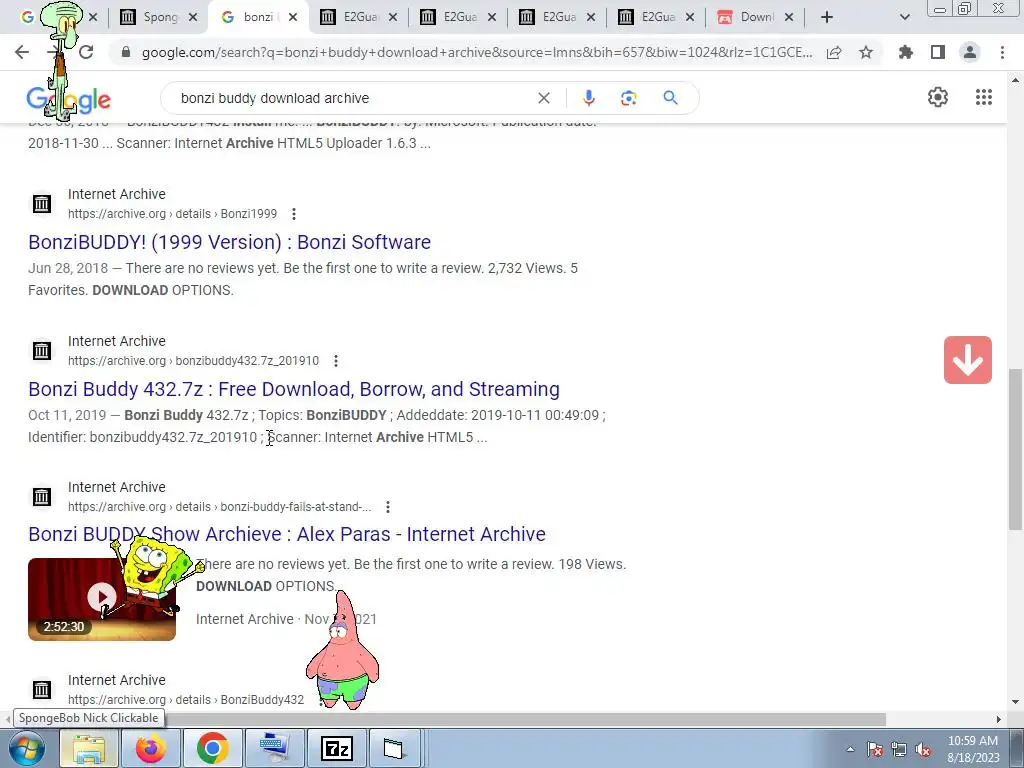Viewport: 1024px width, 768px height.
Task: Open the Google apps grid
Action: (x=984, y=97)
